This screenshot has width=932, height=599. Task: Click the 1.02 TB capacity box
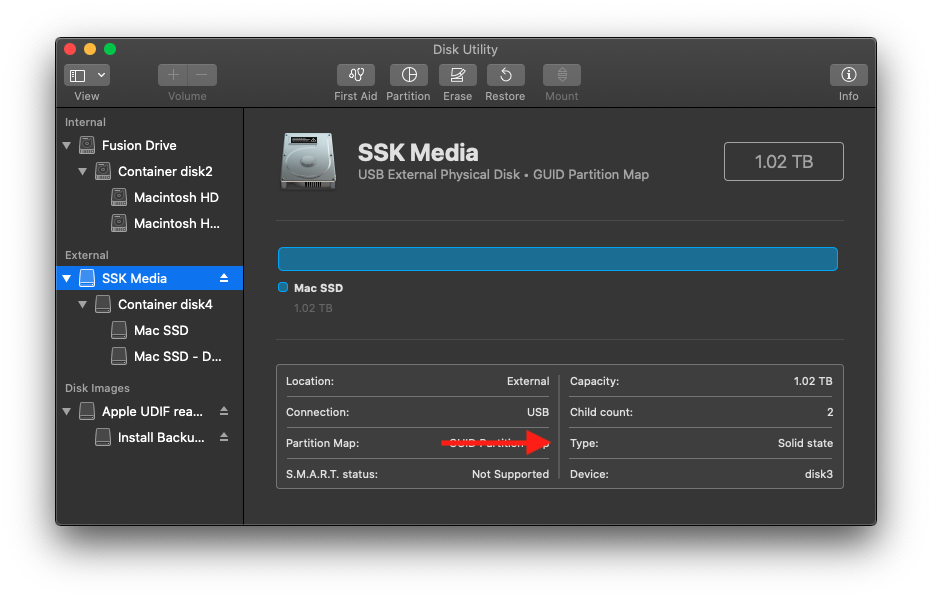click(x=783, y=162)
